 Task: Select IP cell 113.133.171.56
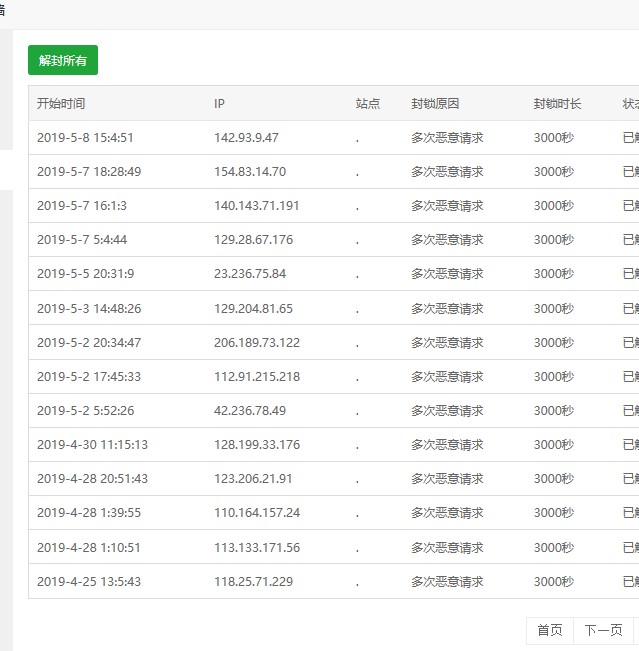(x=257, y=548)
